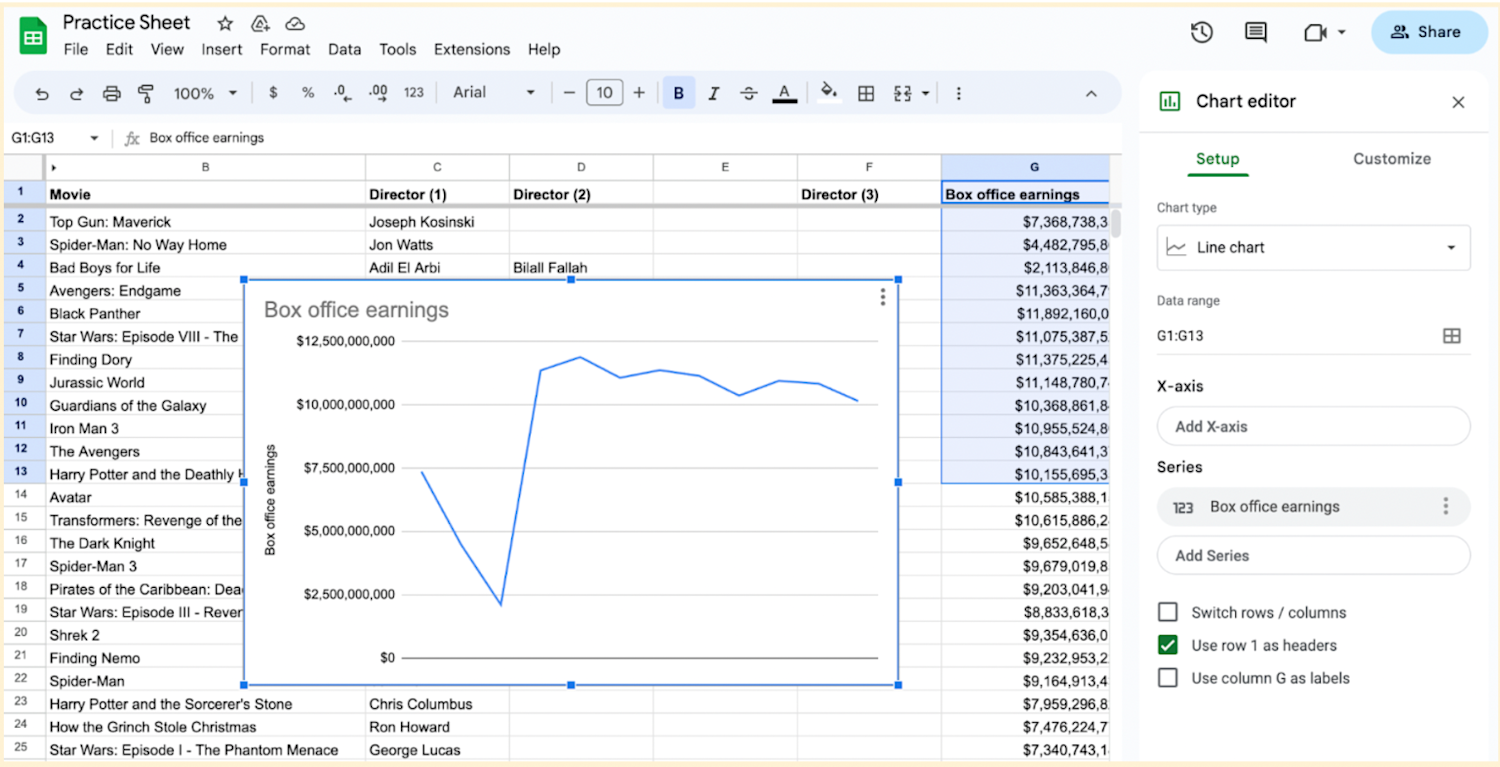
Task: Open the Chart type dropdown
Action: click(x=1313, y=247)
